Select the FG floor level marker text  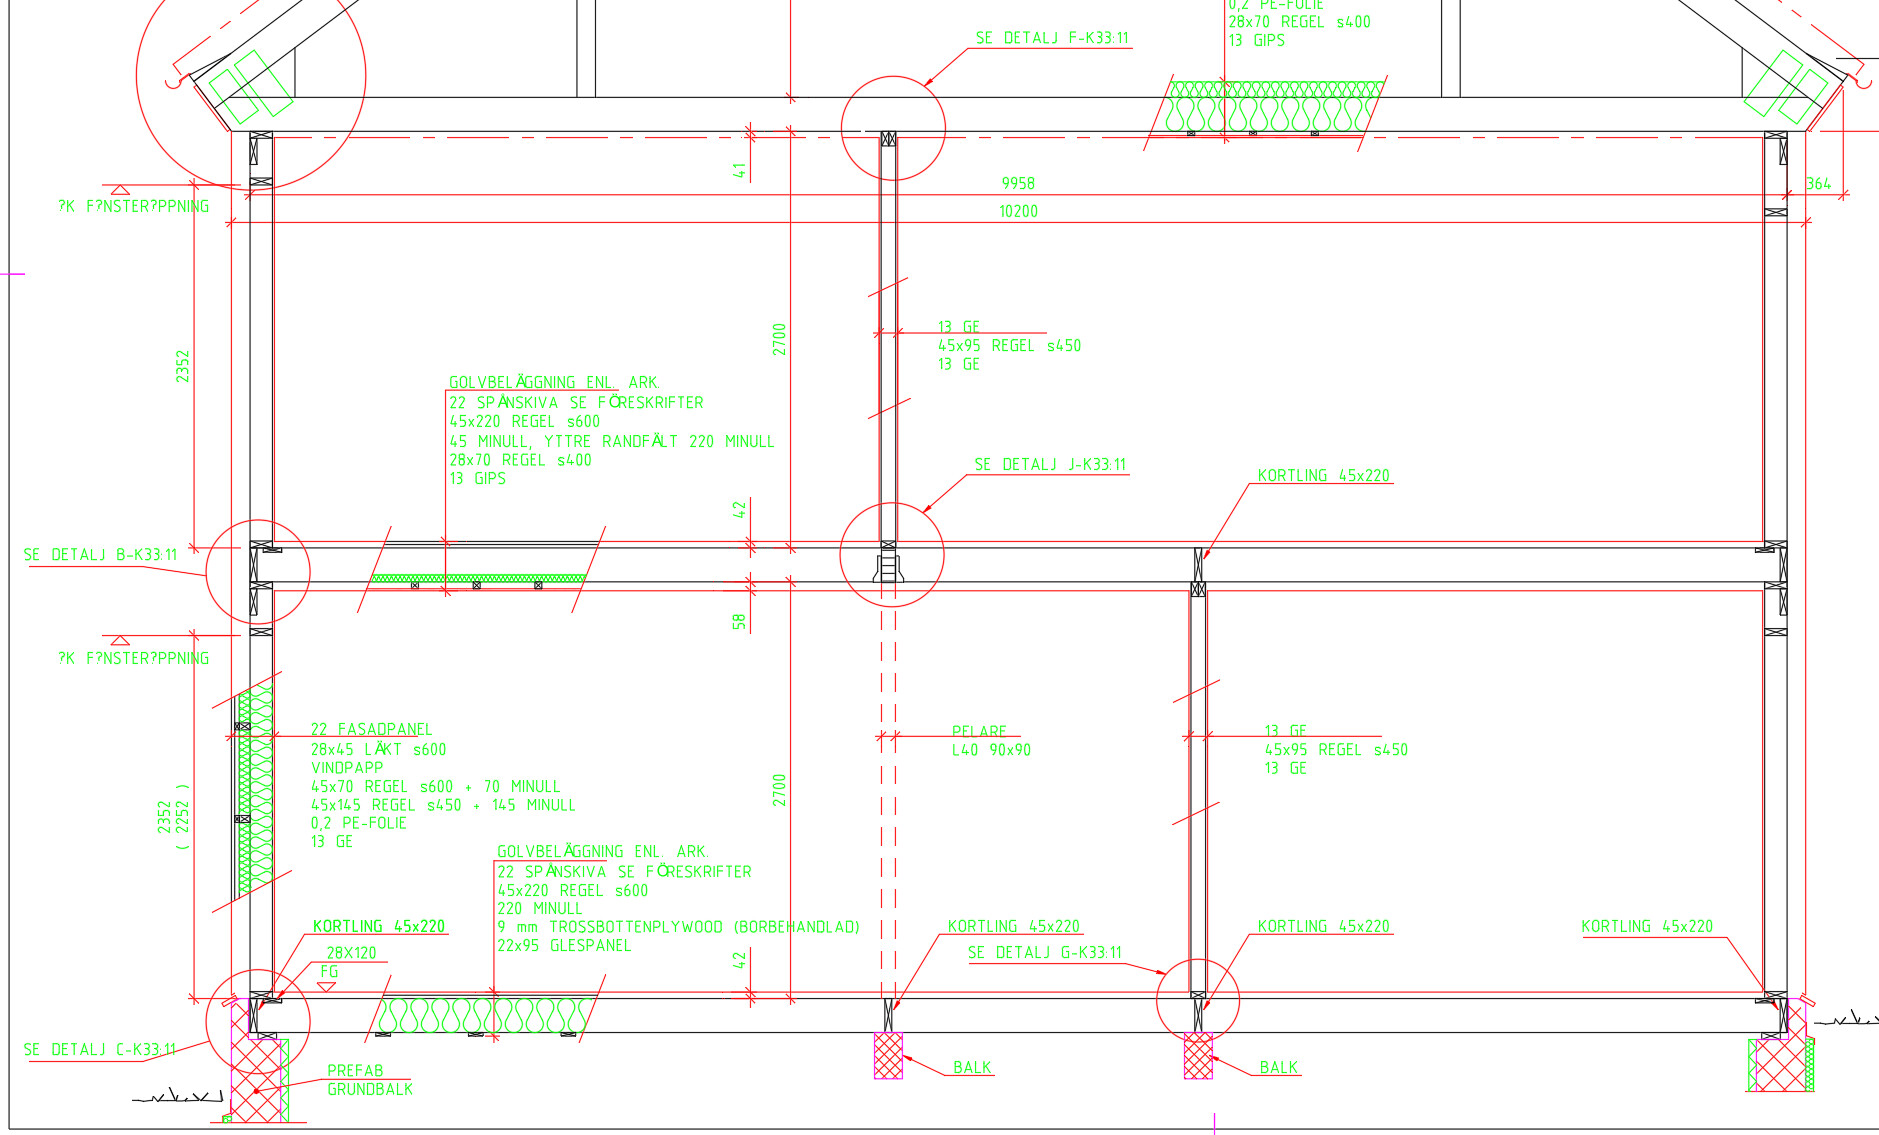click(329, 972)
